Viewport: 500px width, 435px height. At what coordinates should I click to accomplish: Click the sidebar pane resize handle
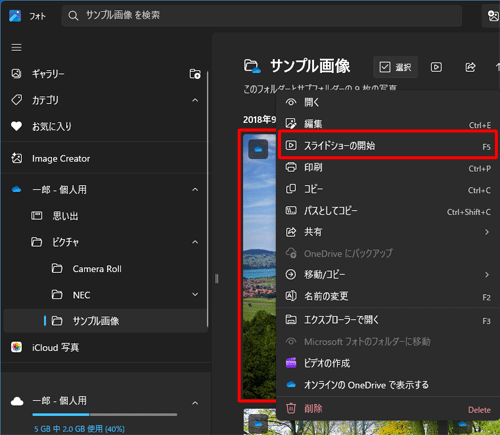[216, 278]
